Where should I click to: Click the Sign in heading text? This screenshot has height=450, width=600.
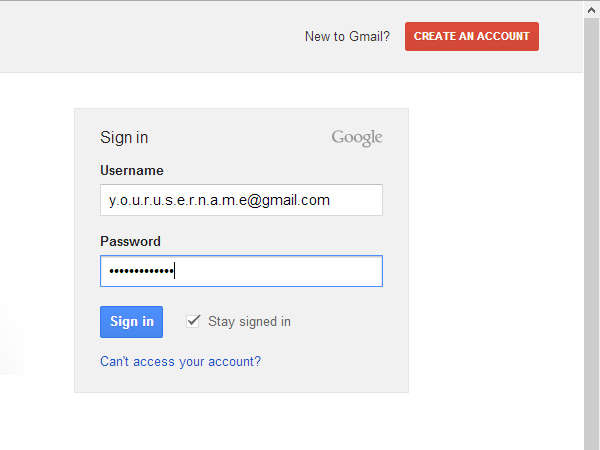click(x=124, y=138)
